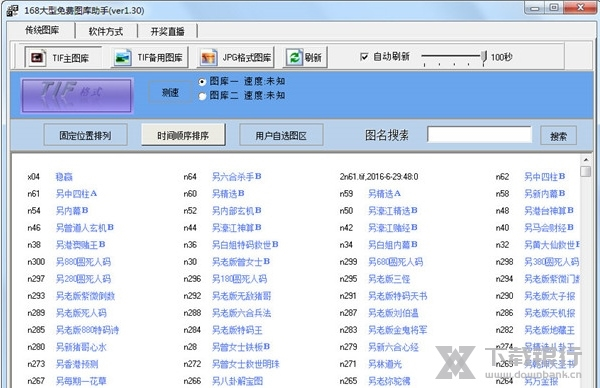Open the 另老版特码天书 link

point(398,296)
